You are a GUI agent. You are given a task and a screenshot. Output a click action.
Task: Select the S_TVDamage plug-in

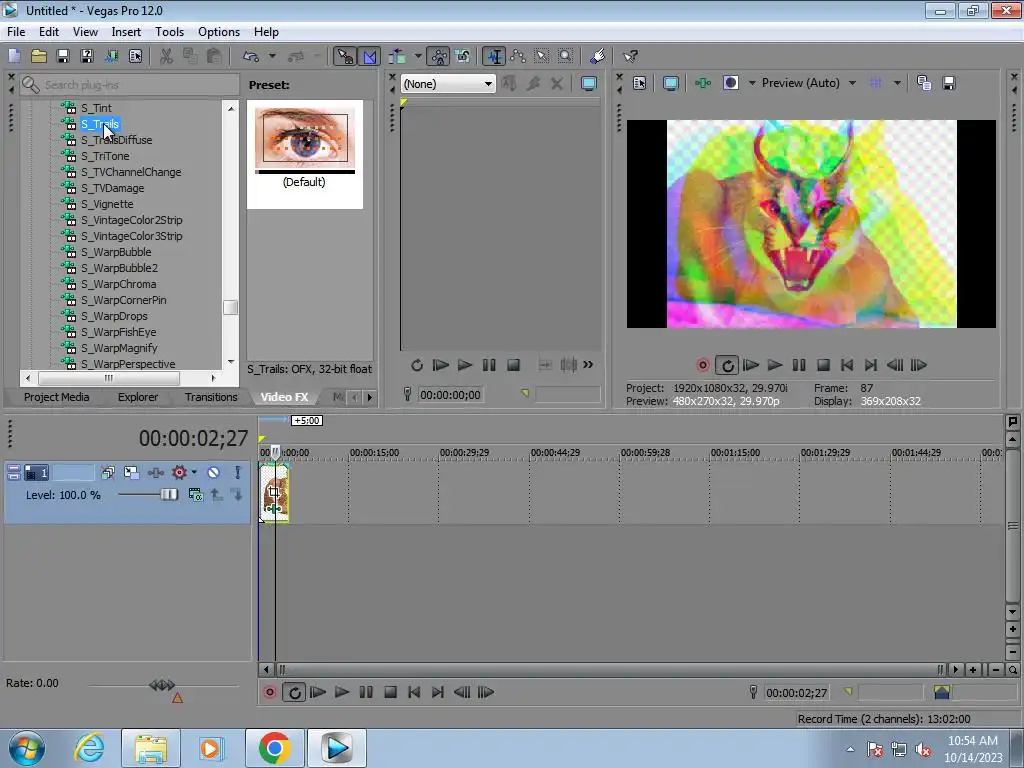coord(112,188)
